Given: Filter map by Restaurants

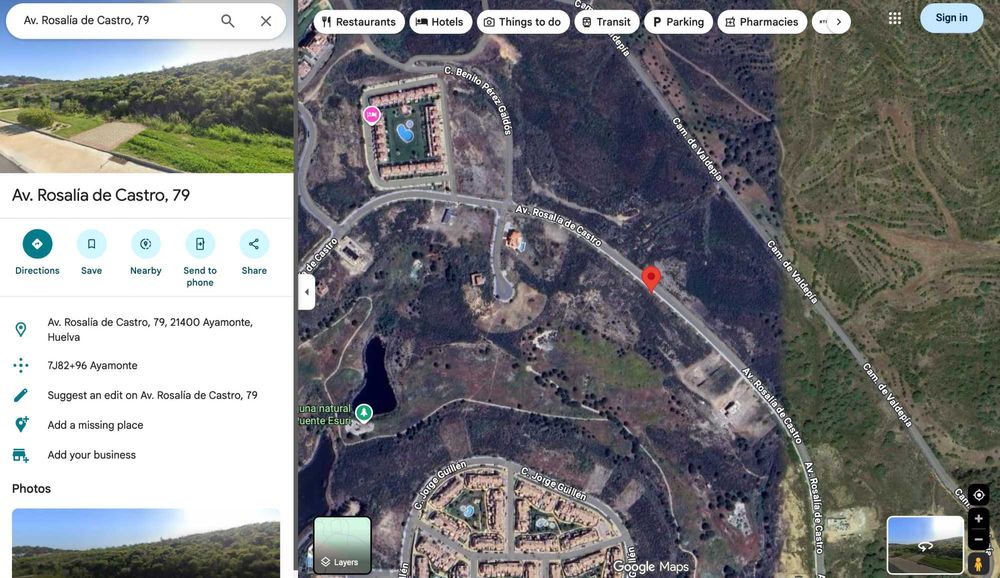Looking at the screenshot, I should click(359, 22).
